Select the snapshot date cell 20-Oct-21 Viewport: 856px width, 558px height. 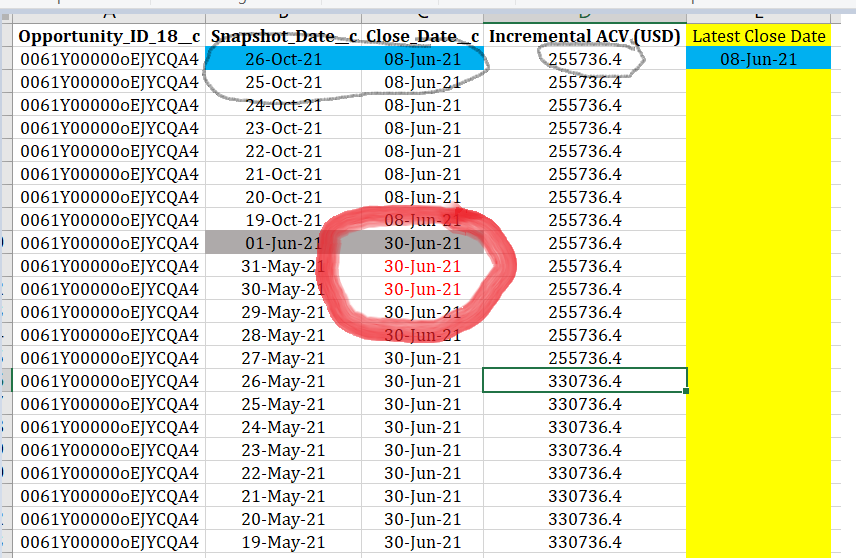pos(283,197)
